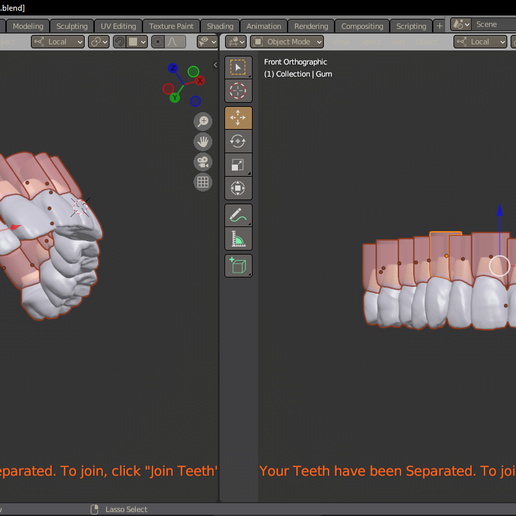Select the Annotate pencil tool
Image resolution: width=516 pixels, height=516 pixels.
238,215
